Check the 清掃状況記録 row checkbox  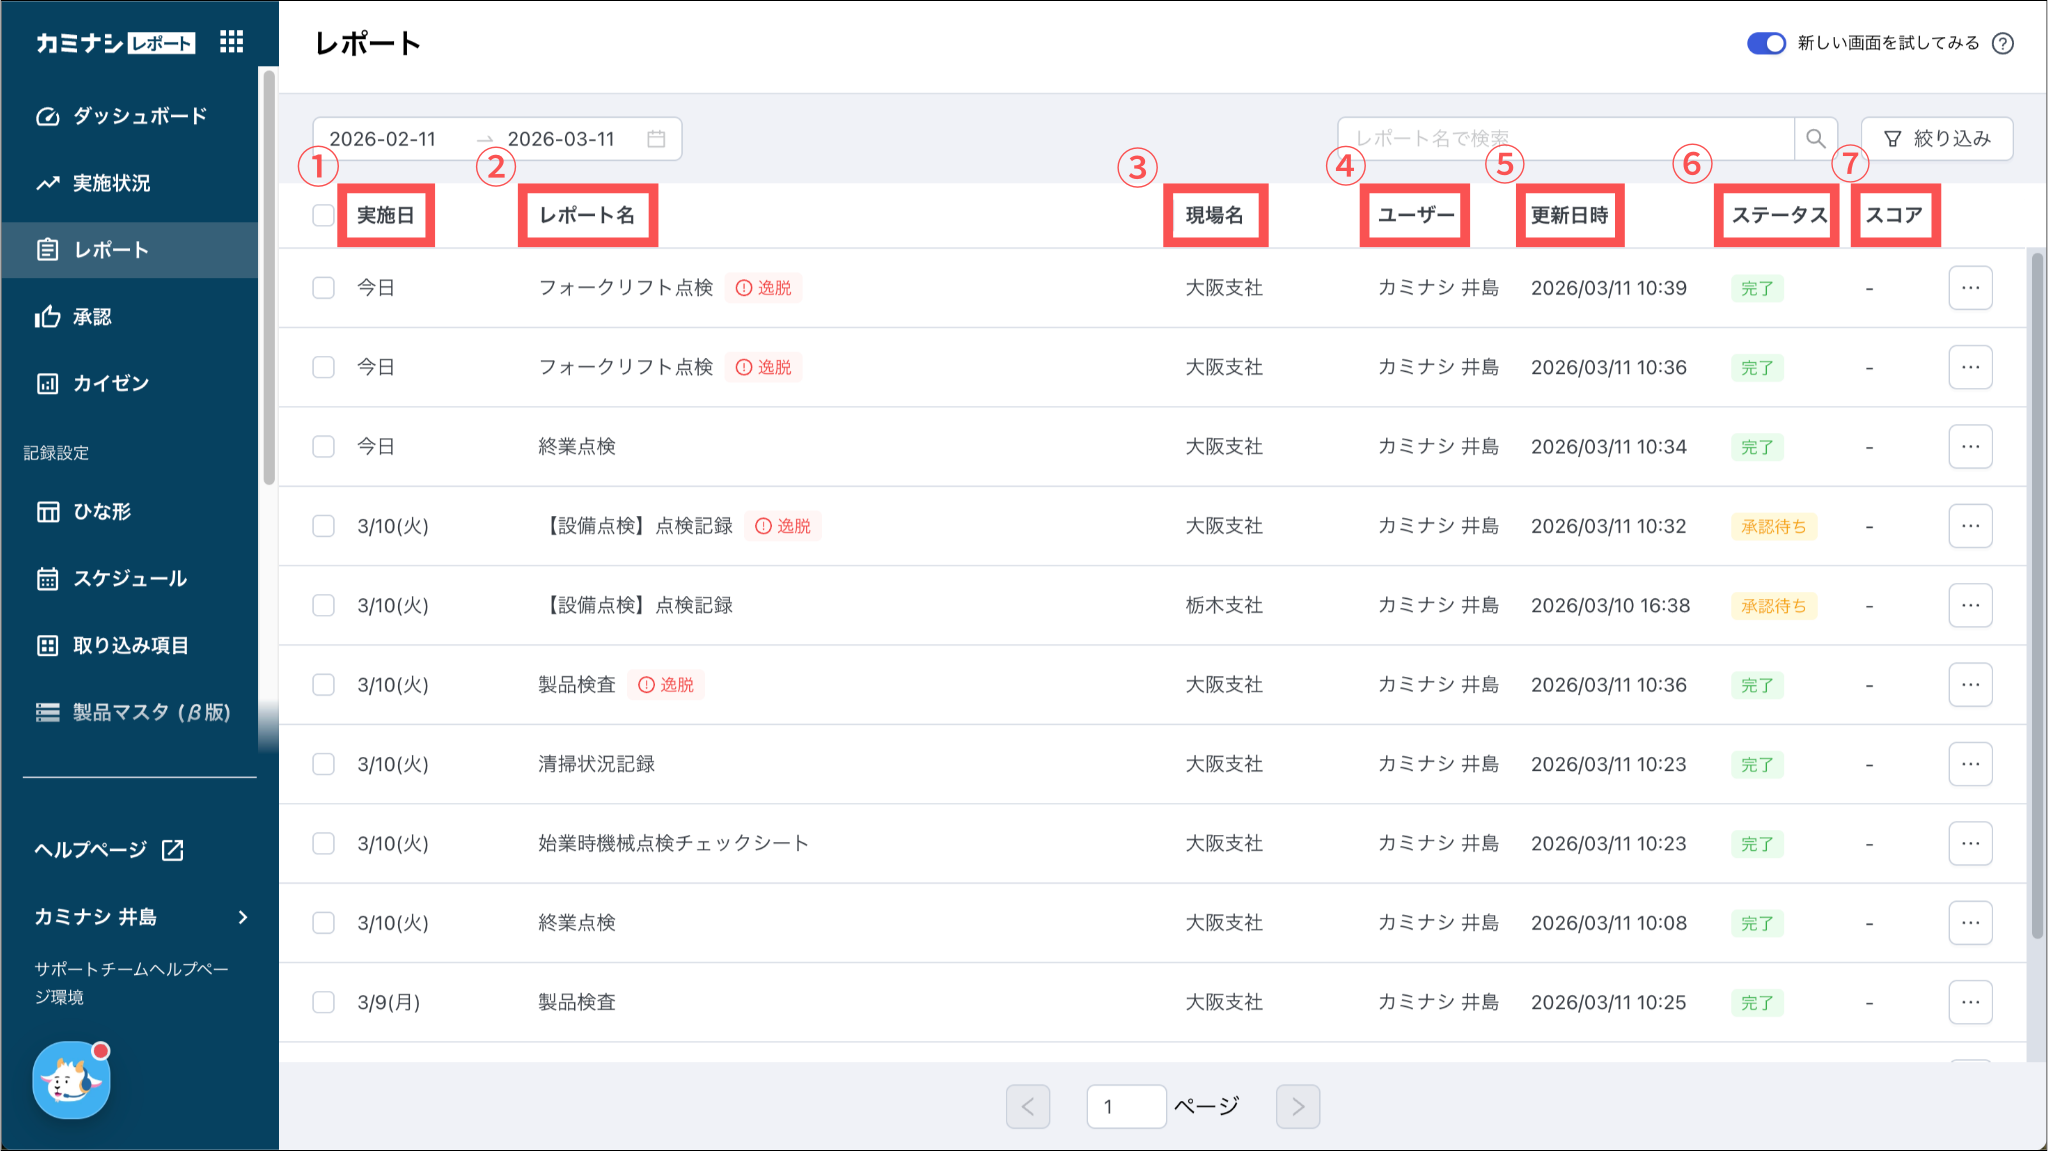pos(323,764)
